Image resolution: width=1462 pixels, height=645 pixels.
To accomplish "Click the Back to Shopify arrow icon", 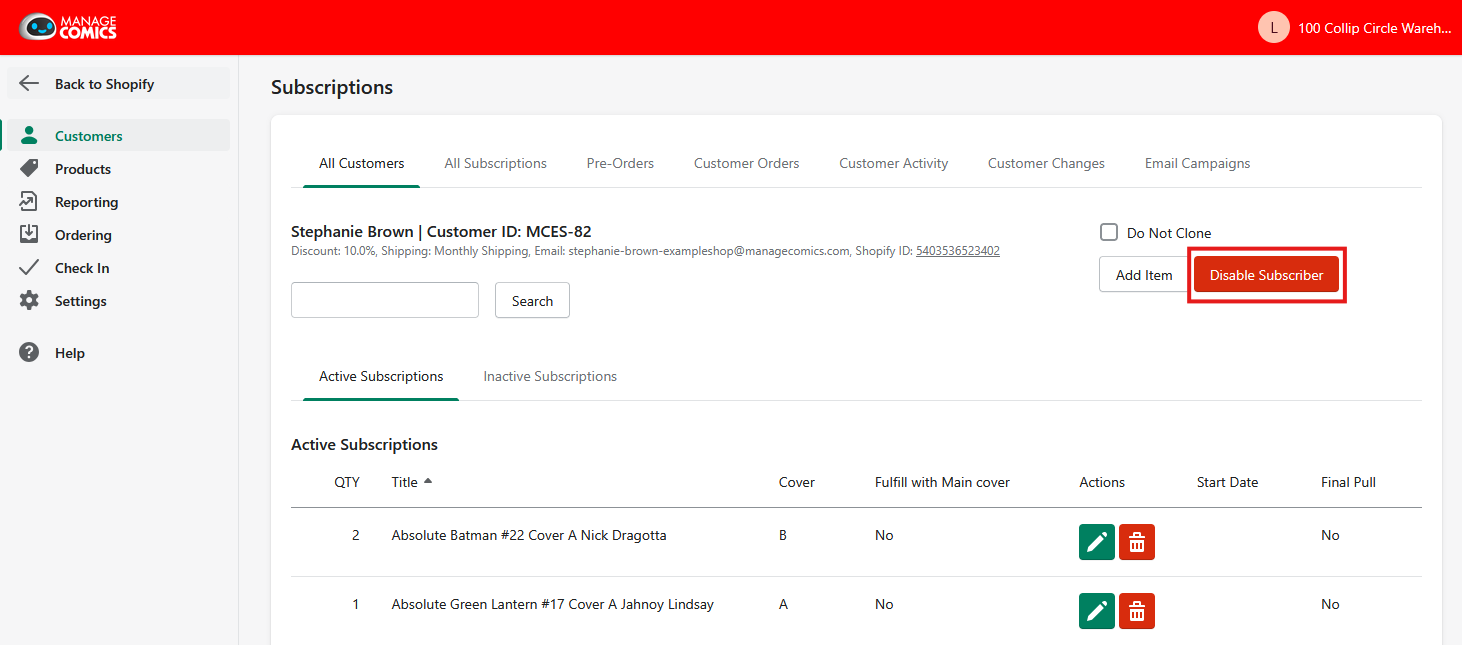I will pos(29,84).
